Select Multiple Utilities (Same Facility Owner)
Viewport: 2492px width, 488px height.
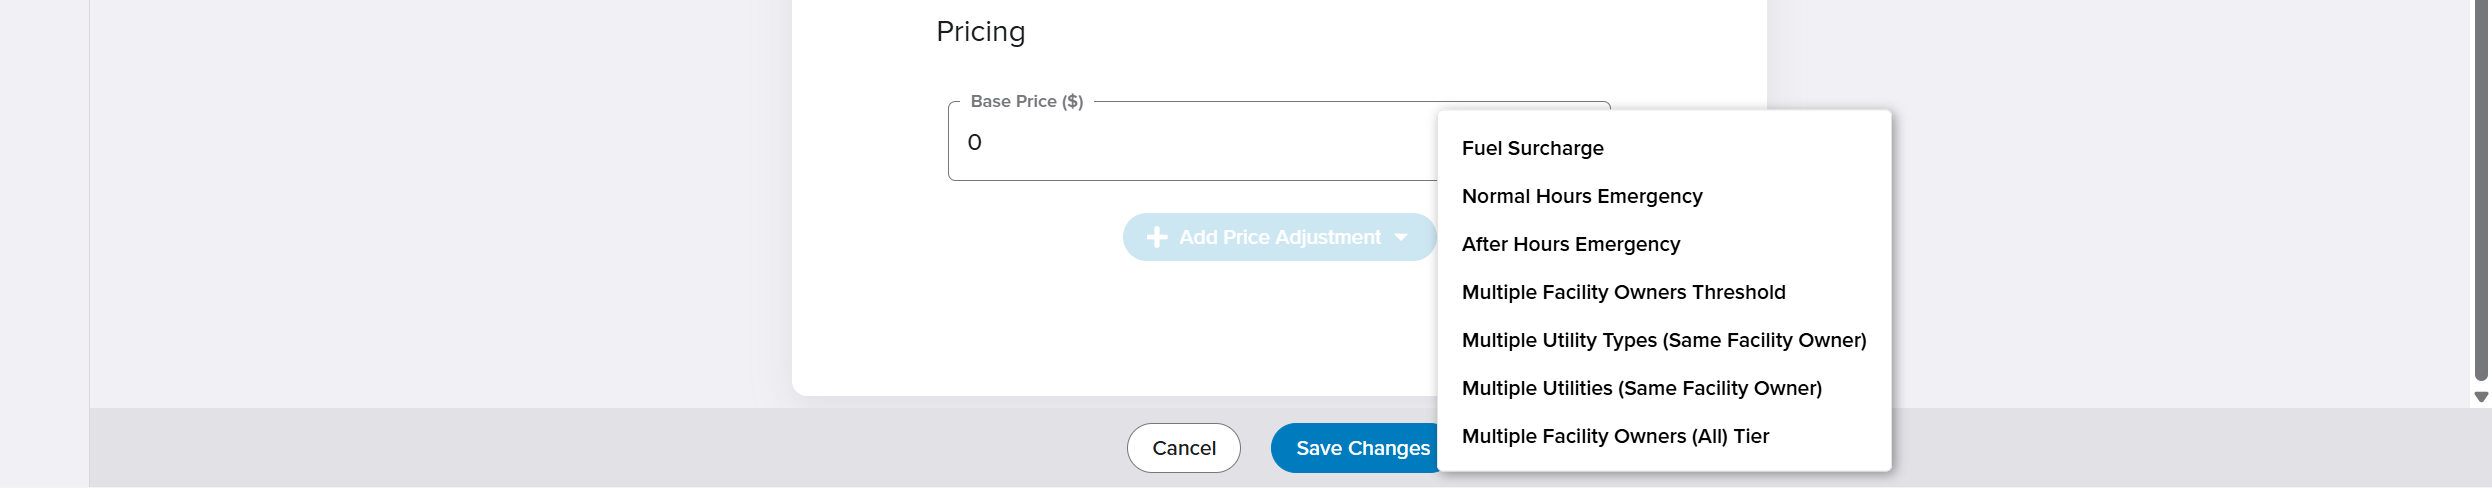point(1641,388)
